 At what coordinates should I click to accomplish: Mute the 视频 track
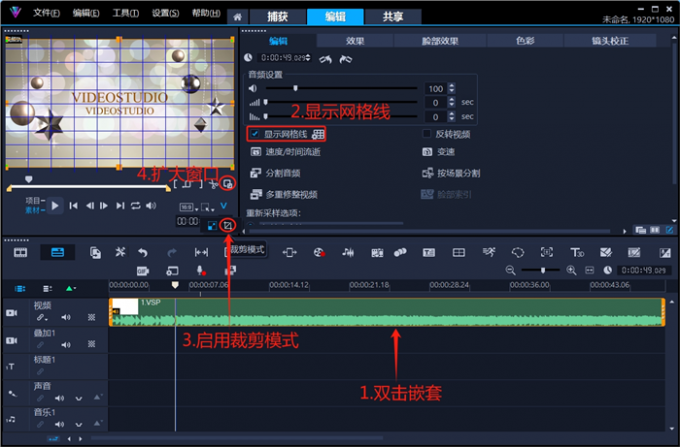66,317
